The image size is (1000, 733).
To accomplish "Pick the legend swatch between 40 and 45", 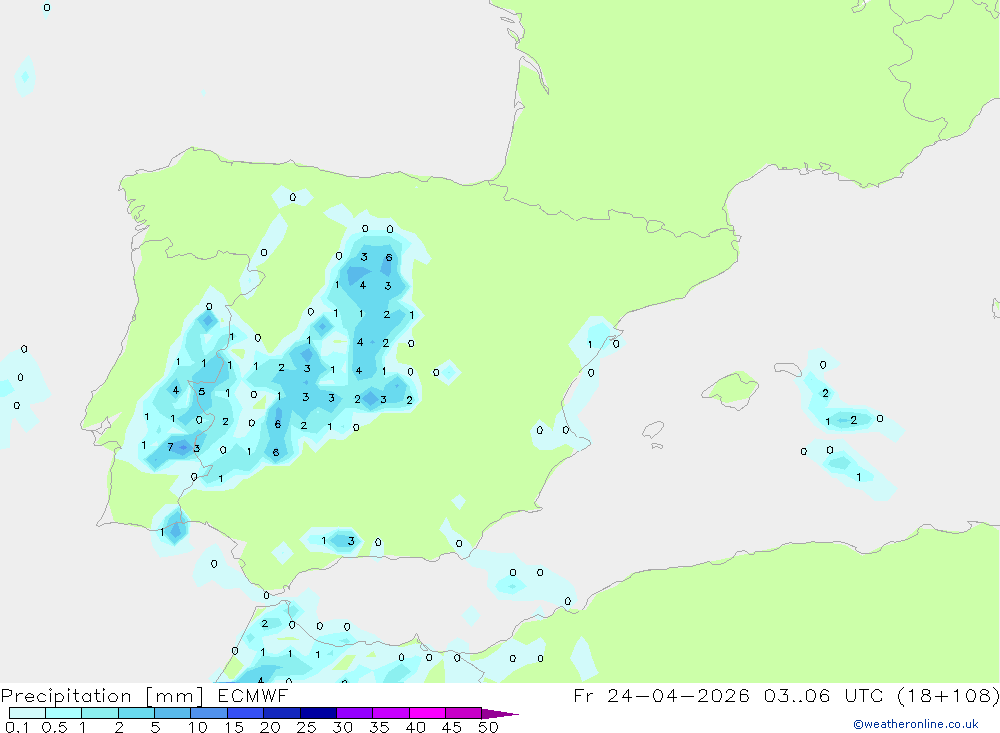I will click(427, 713).
